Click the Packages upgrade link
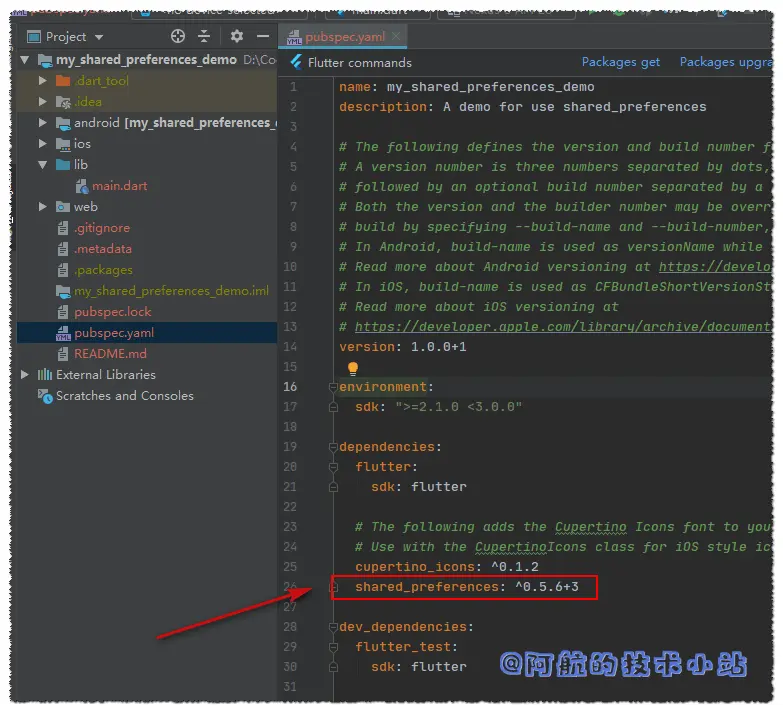Image resolution: width=783 pixels, height=712 pixels. 726,62
